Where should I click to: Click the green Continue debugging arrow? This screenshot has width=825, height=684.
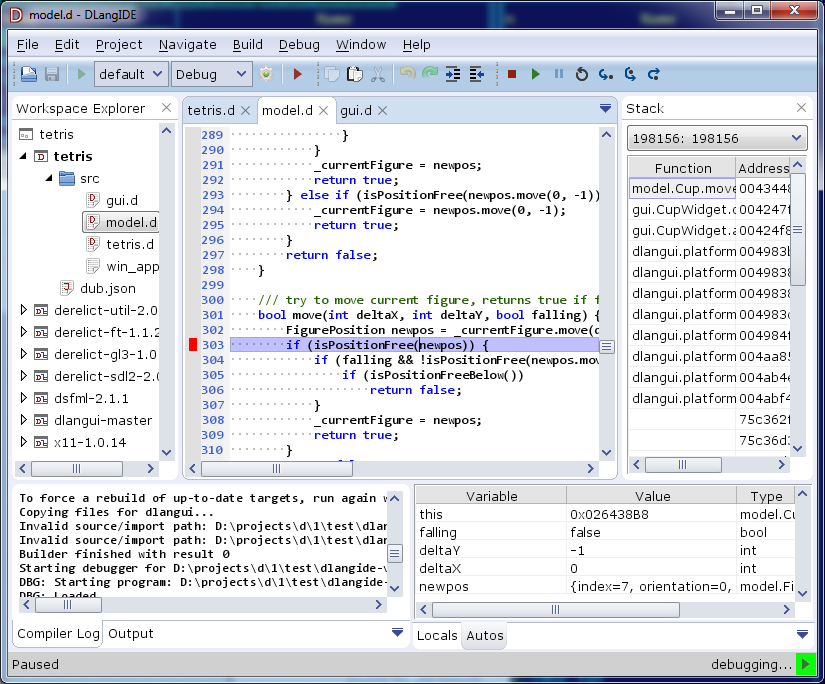click(535, 74)
